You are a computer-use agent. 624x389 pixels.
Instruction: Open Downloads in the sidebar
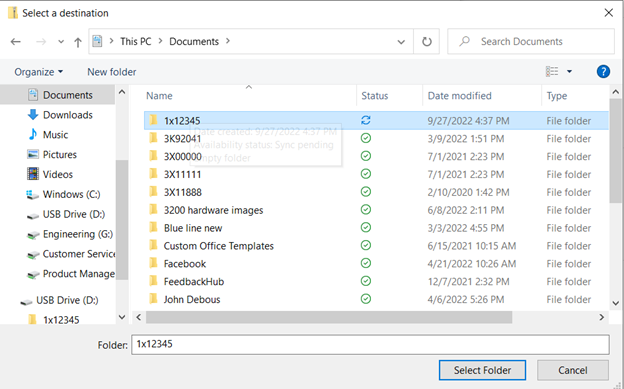(68, 115)
